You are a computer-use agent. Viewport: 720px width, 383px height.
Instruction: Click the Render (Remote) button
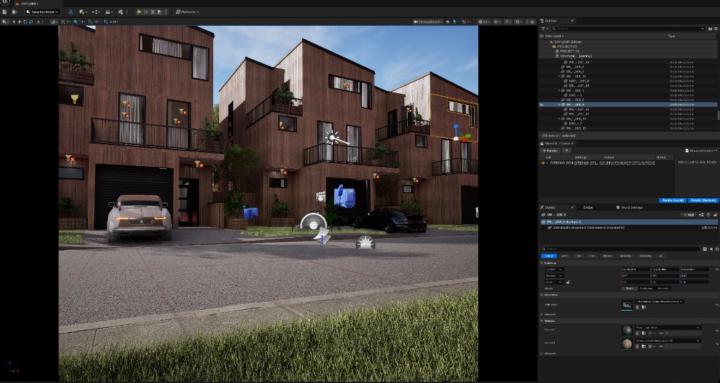pos(703,200)
